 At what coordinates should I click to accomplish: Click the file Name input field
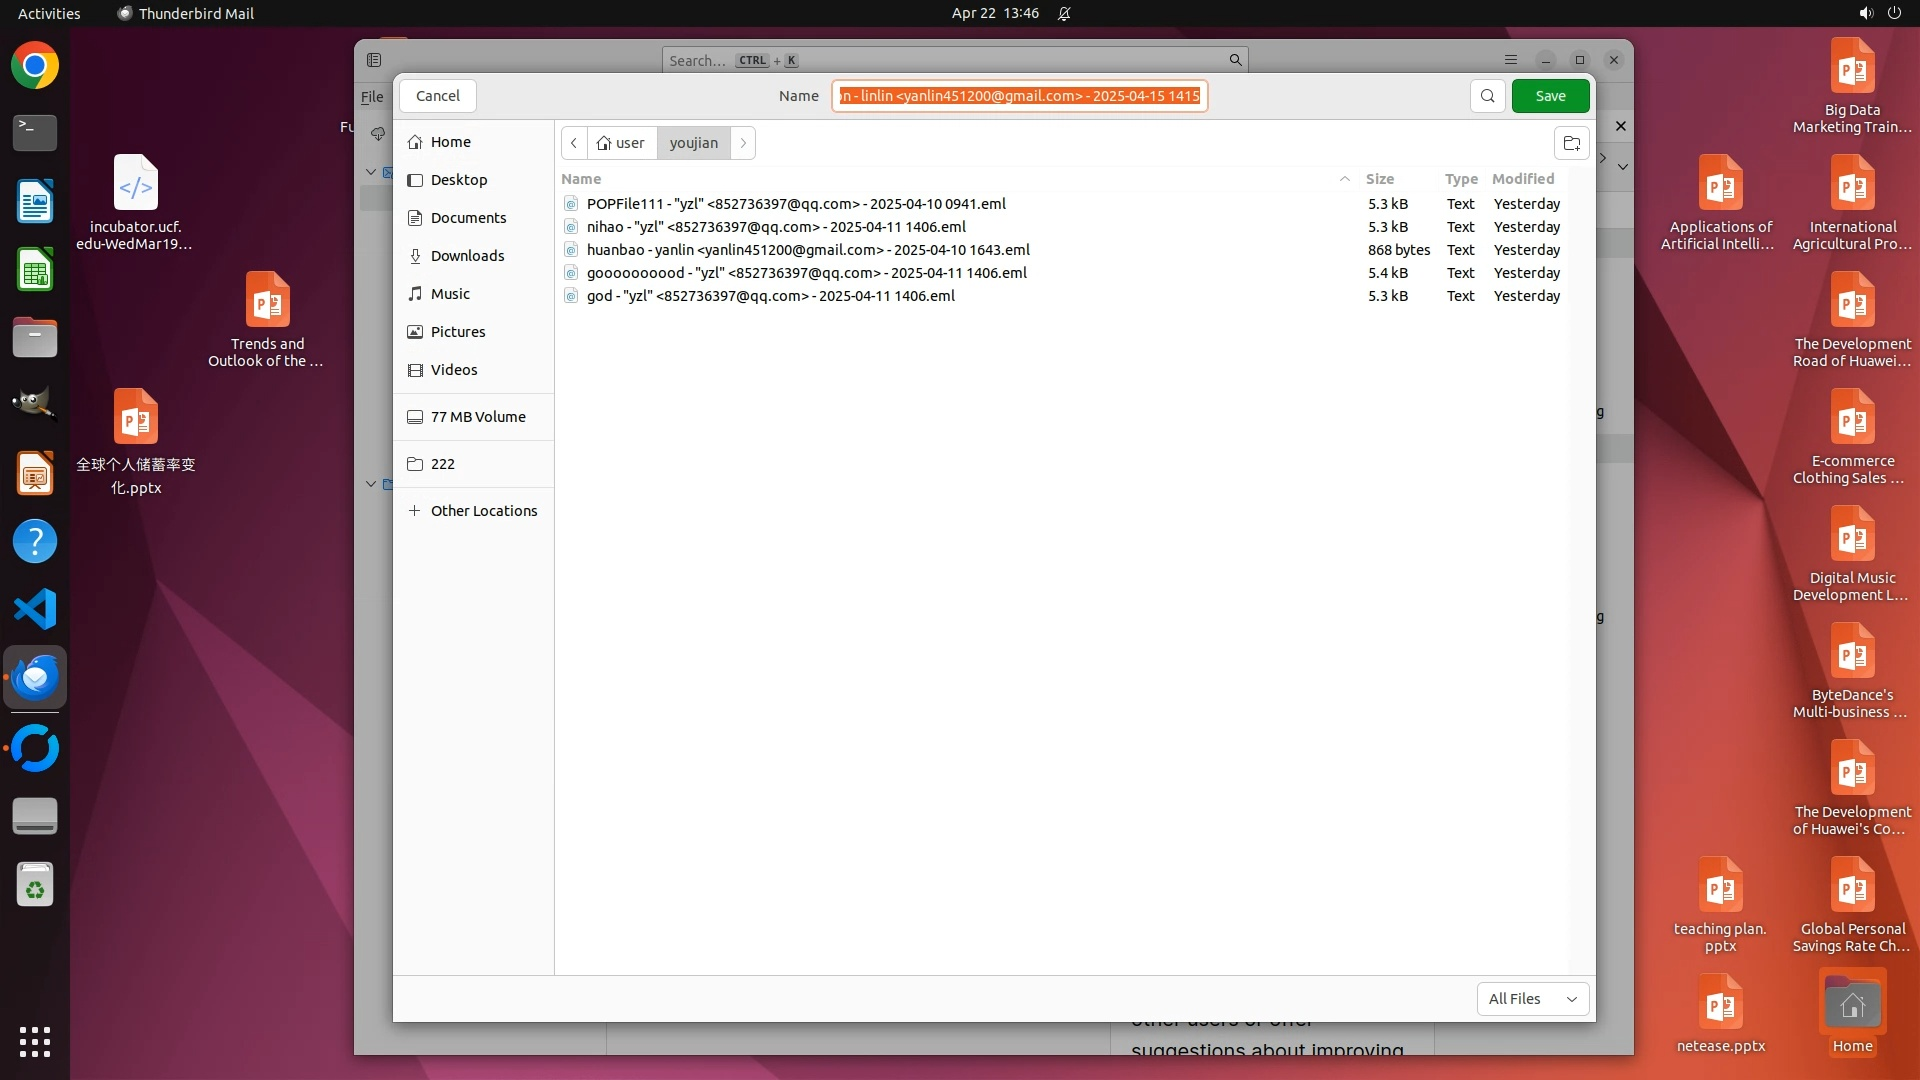(1019, 96)
